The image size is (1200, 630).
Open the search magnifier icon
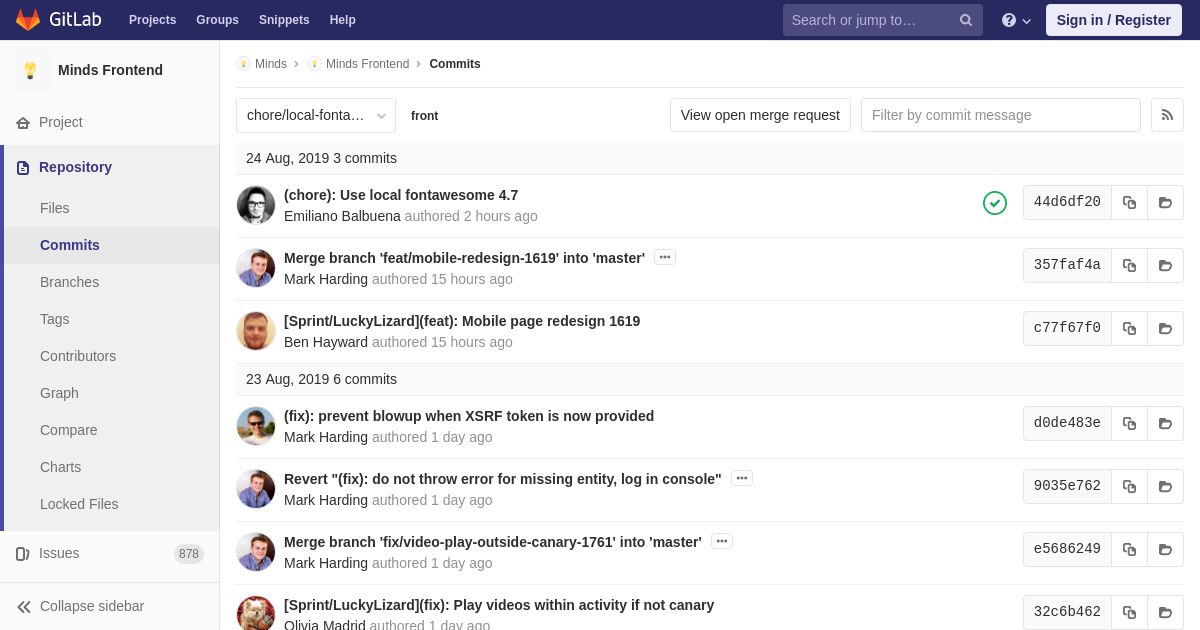[x=966, y=20]
